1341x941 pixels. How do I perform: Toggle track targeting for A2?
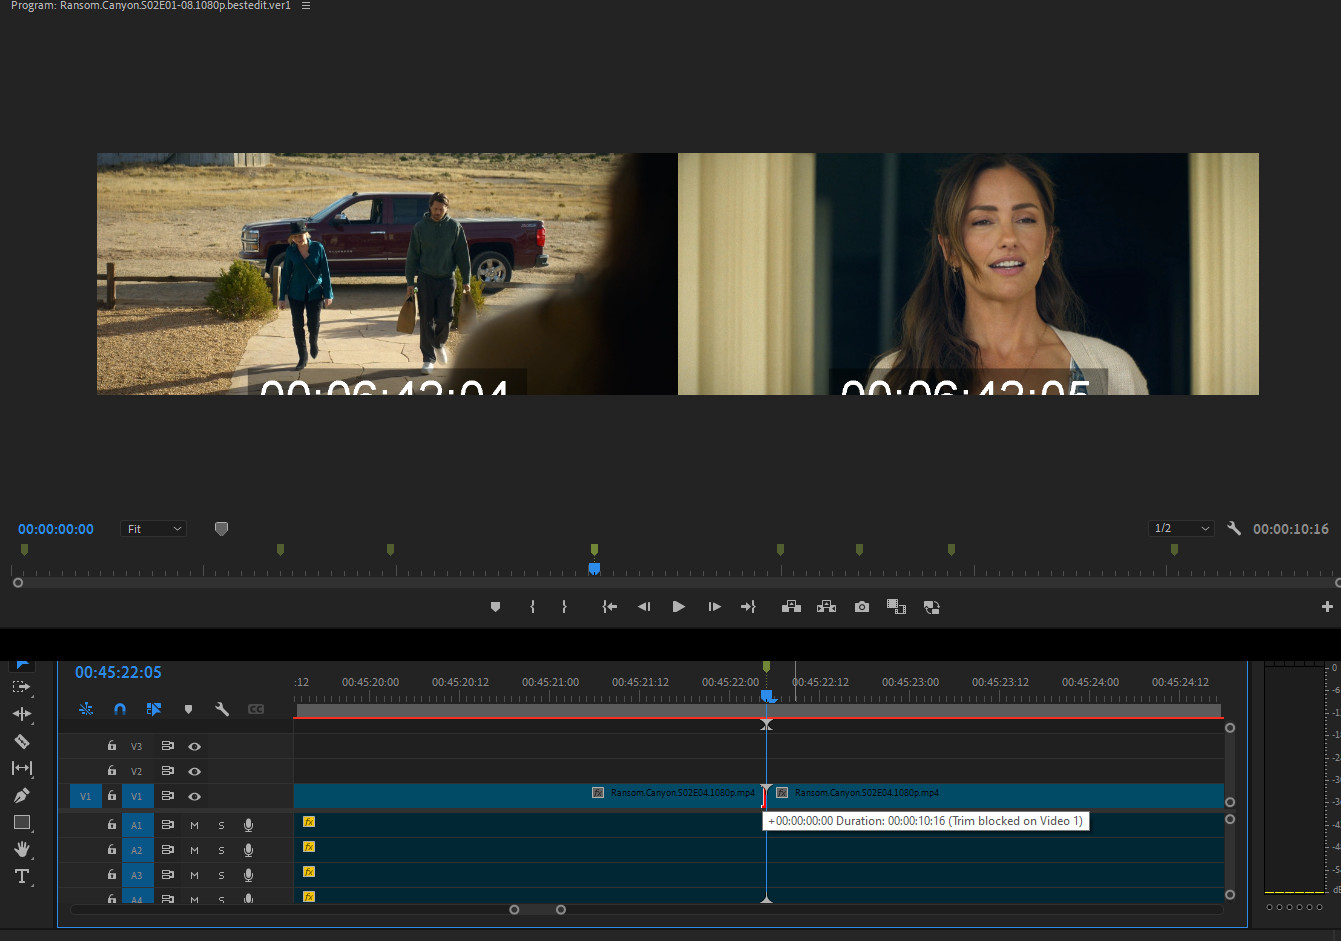pos(137,850)
